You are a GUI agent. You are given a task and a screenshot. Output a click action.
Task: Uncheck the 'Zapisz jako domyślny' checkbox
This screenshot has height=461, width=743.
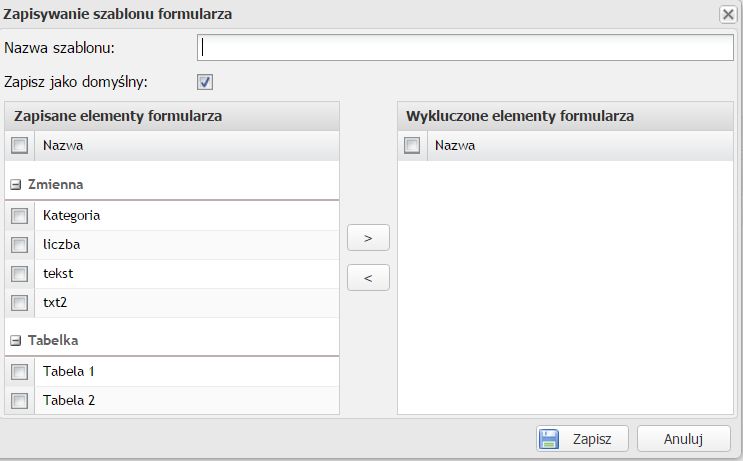tap(205, 82)
